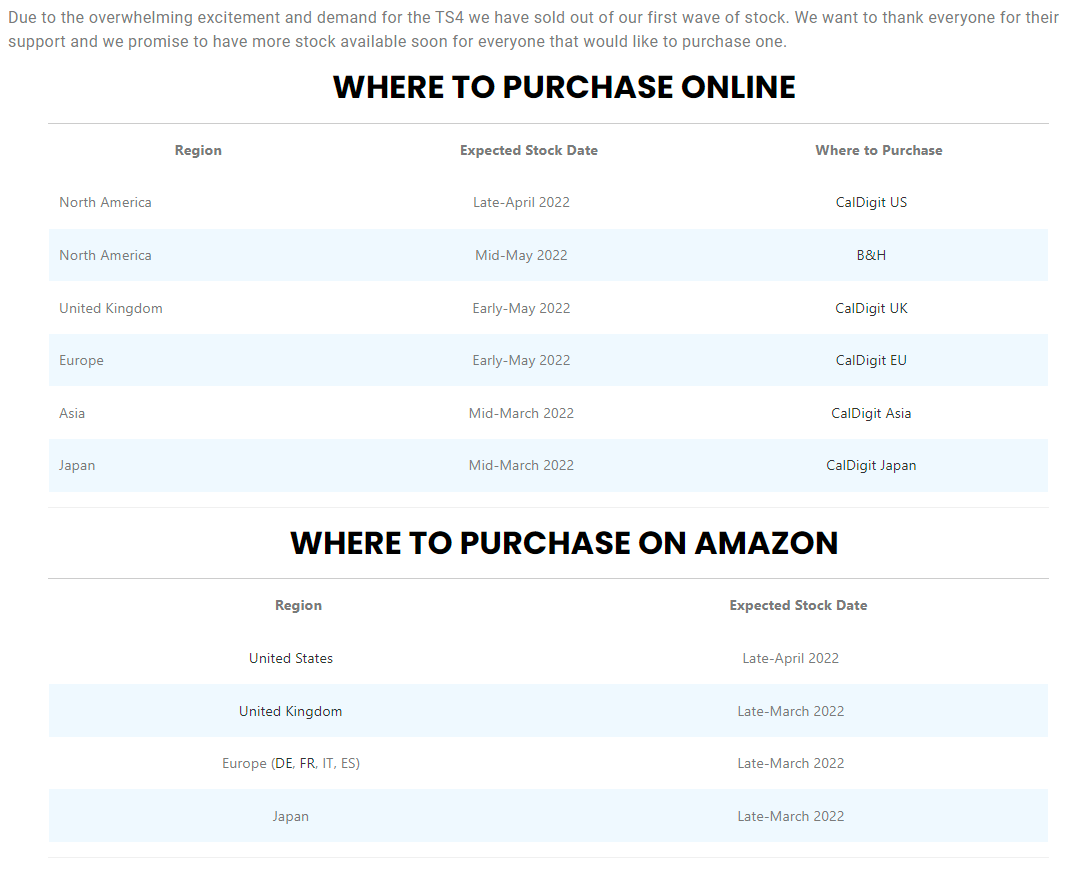The image size is (1080, 872).
Task: Click Mid-March 2022 in CalDigit Japan row
Action: tap(521, 466)
